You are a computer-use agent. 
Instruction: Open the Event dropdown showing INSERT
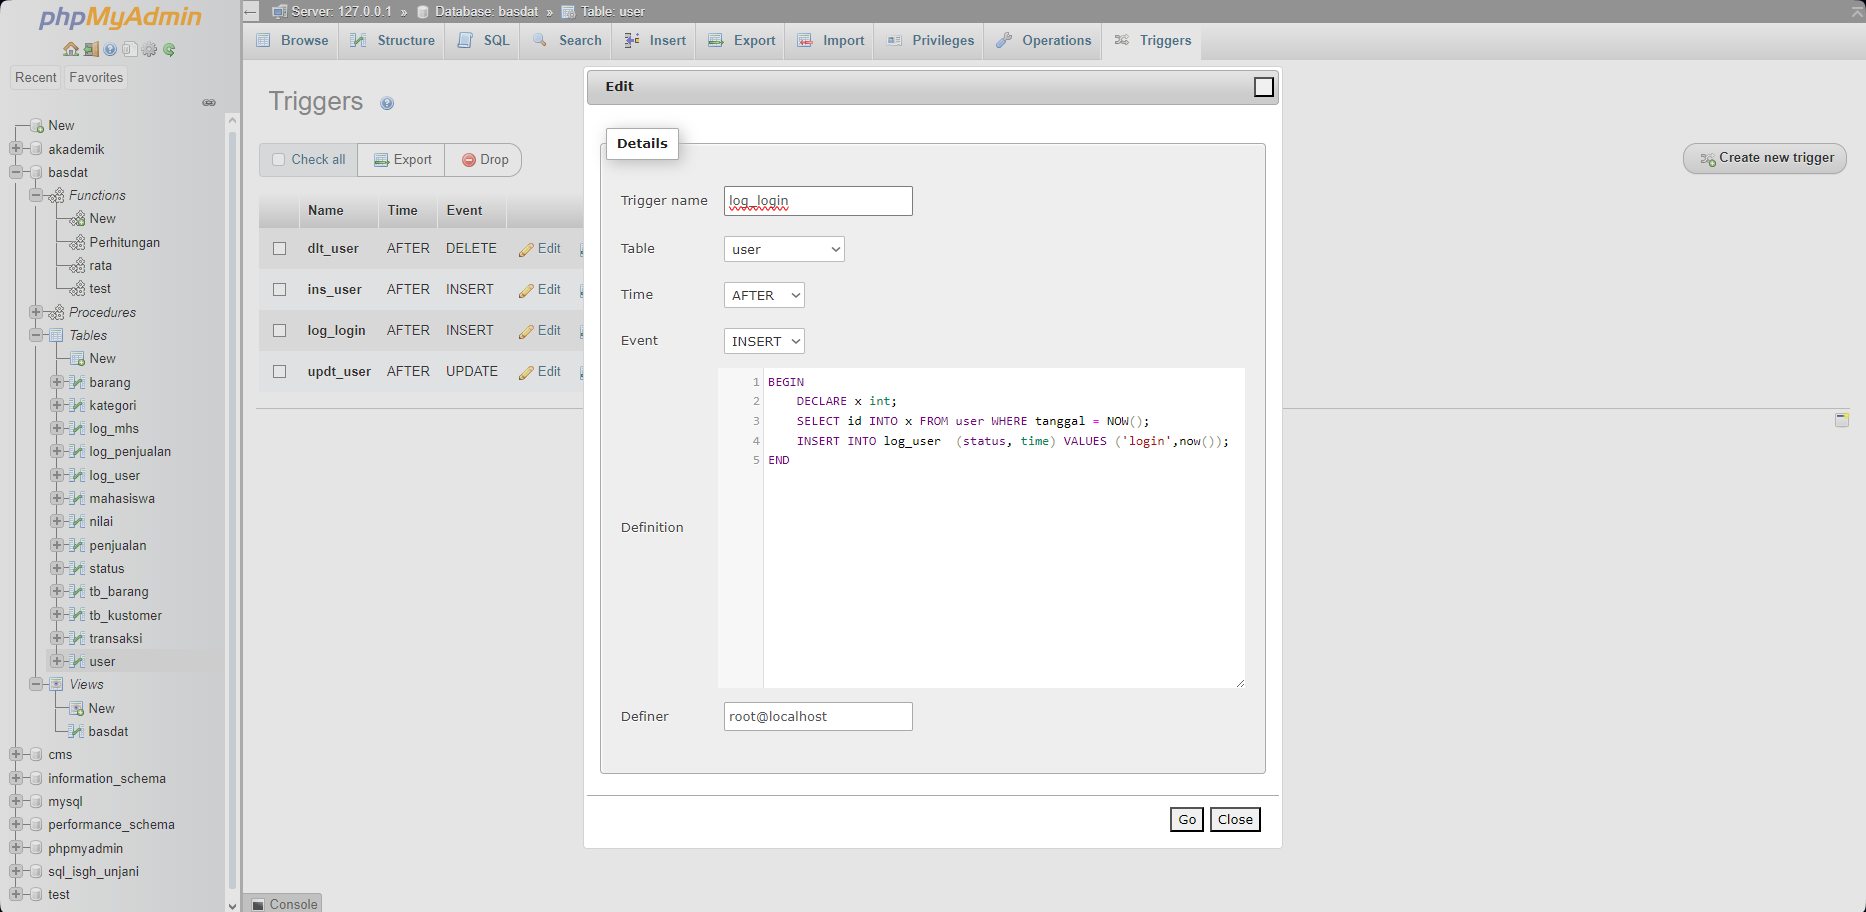tap(764, 341)
